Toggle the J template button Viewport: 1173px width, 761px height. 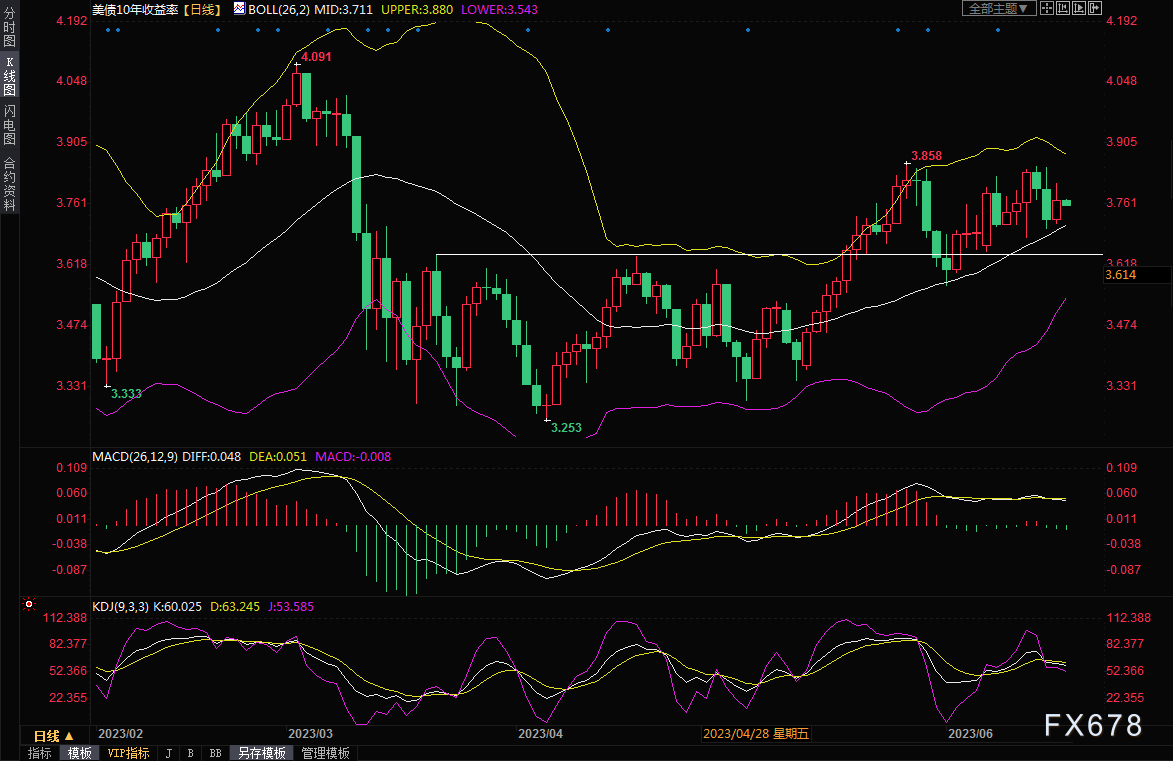click(x=167, y=753)
